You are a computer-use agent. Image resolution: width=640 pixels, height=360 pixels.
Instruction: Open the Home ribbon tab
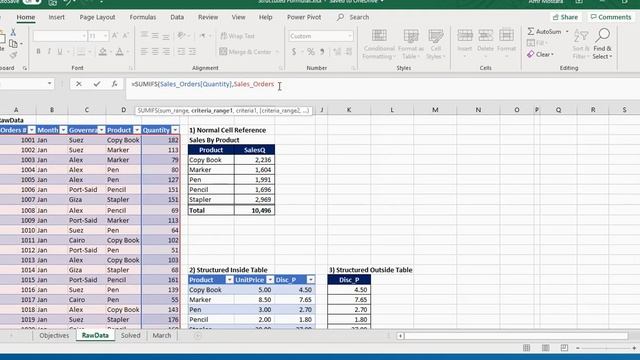[x=26, y=17]
